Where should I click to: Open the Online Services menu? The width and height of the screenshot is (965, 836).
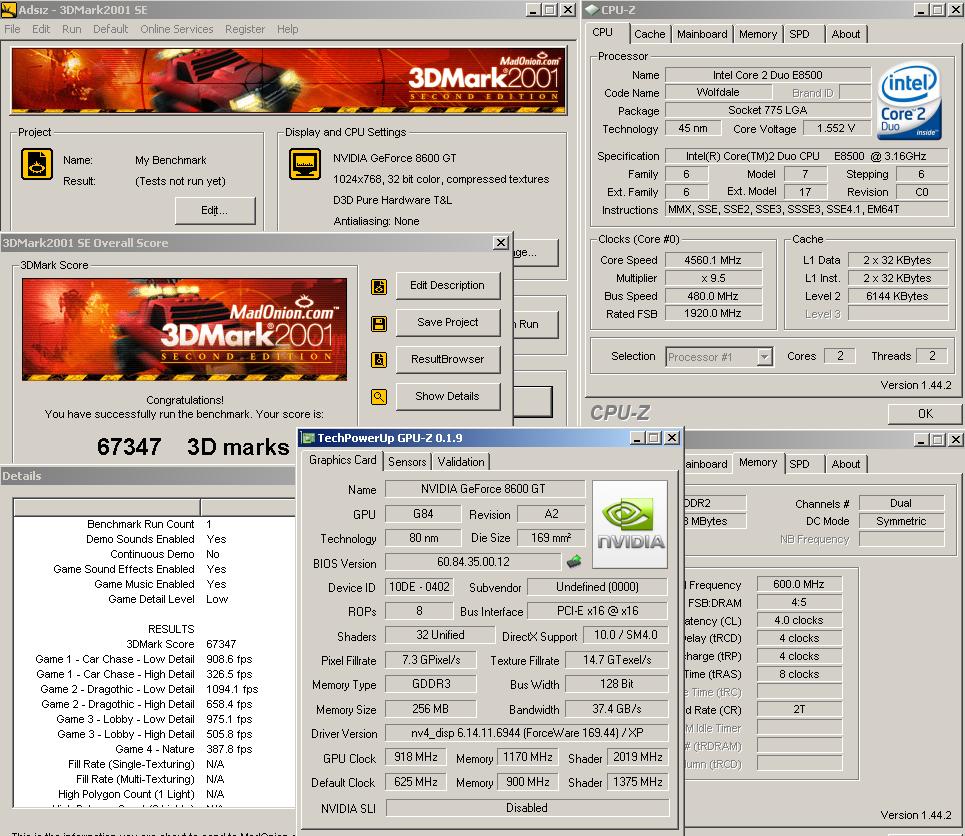177,29
